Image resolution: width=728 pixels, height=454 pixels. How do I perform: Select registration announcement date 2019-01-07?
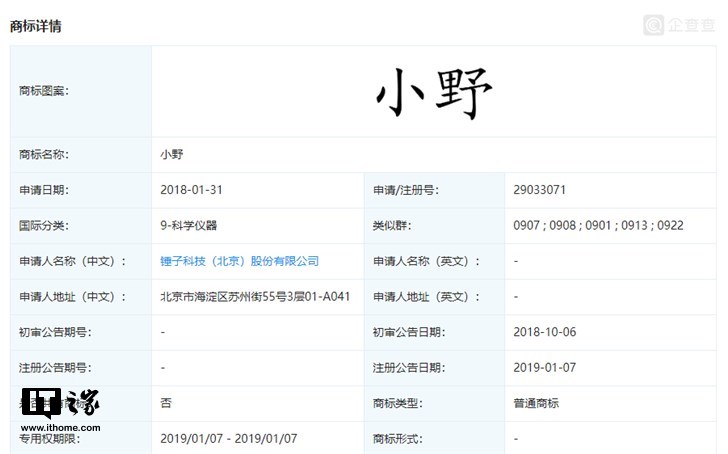point(545,368)
